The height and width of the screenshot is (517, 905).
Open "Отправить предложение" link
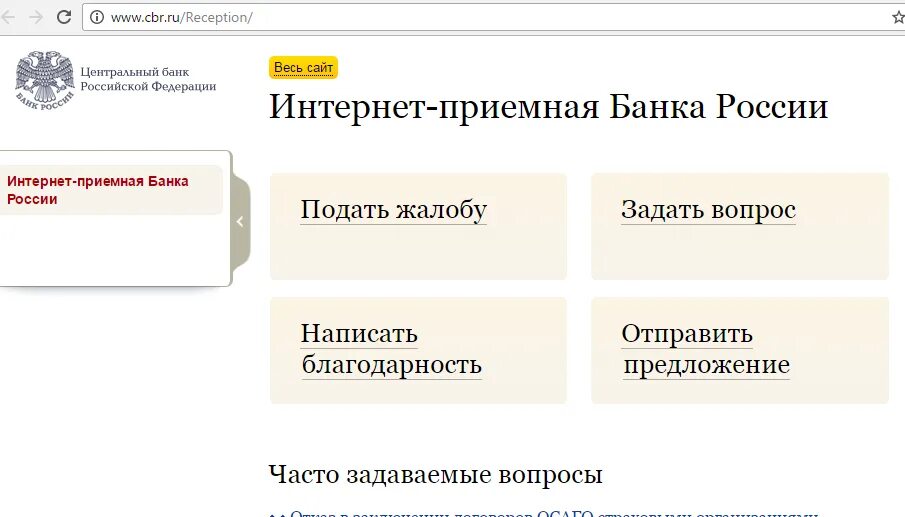(x=706, y=349)
